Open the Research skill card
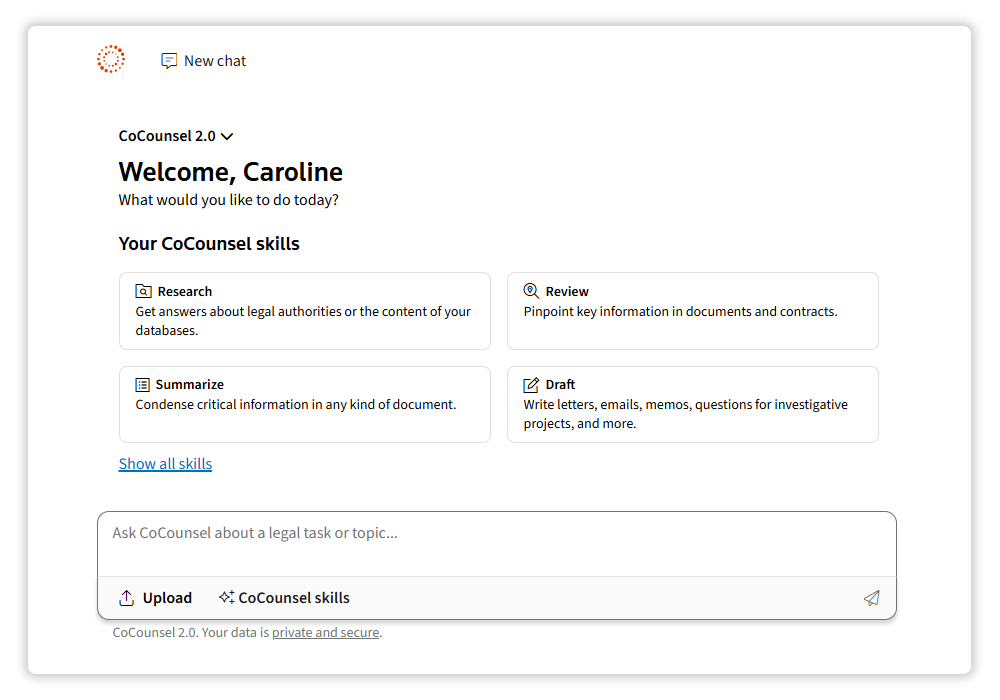Viewport: 1000px width, 700px height. point(304,311)
